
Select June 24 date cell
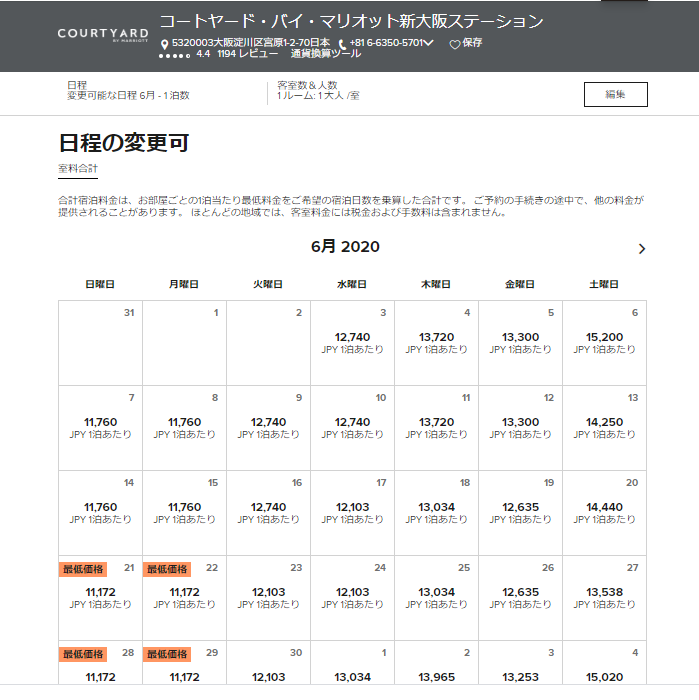coord(352,598)
